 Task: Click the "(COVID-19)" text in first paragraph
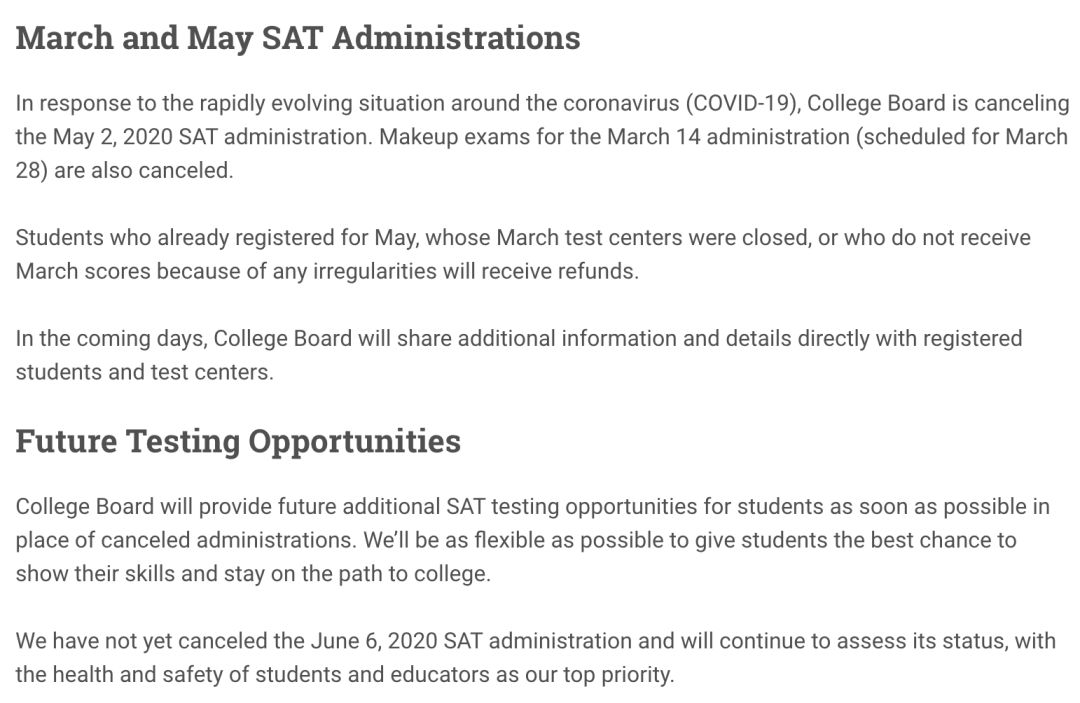[742, 103]
